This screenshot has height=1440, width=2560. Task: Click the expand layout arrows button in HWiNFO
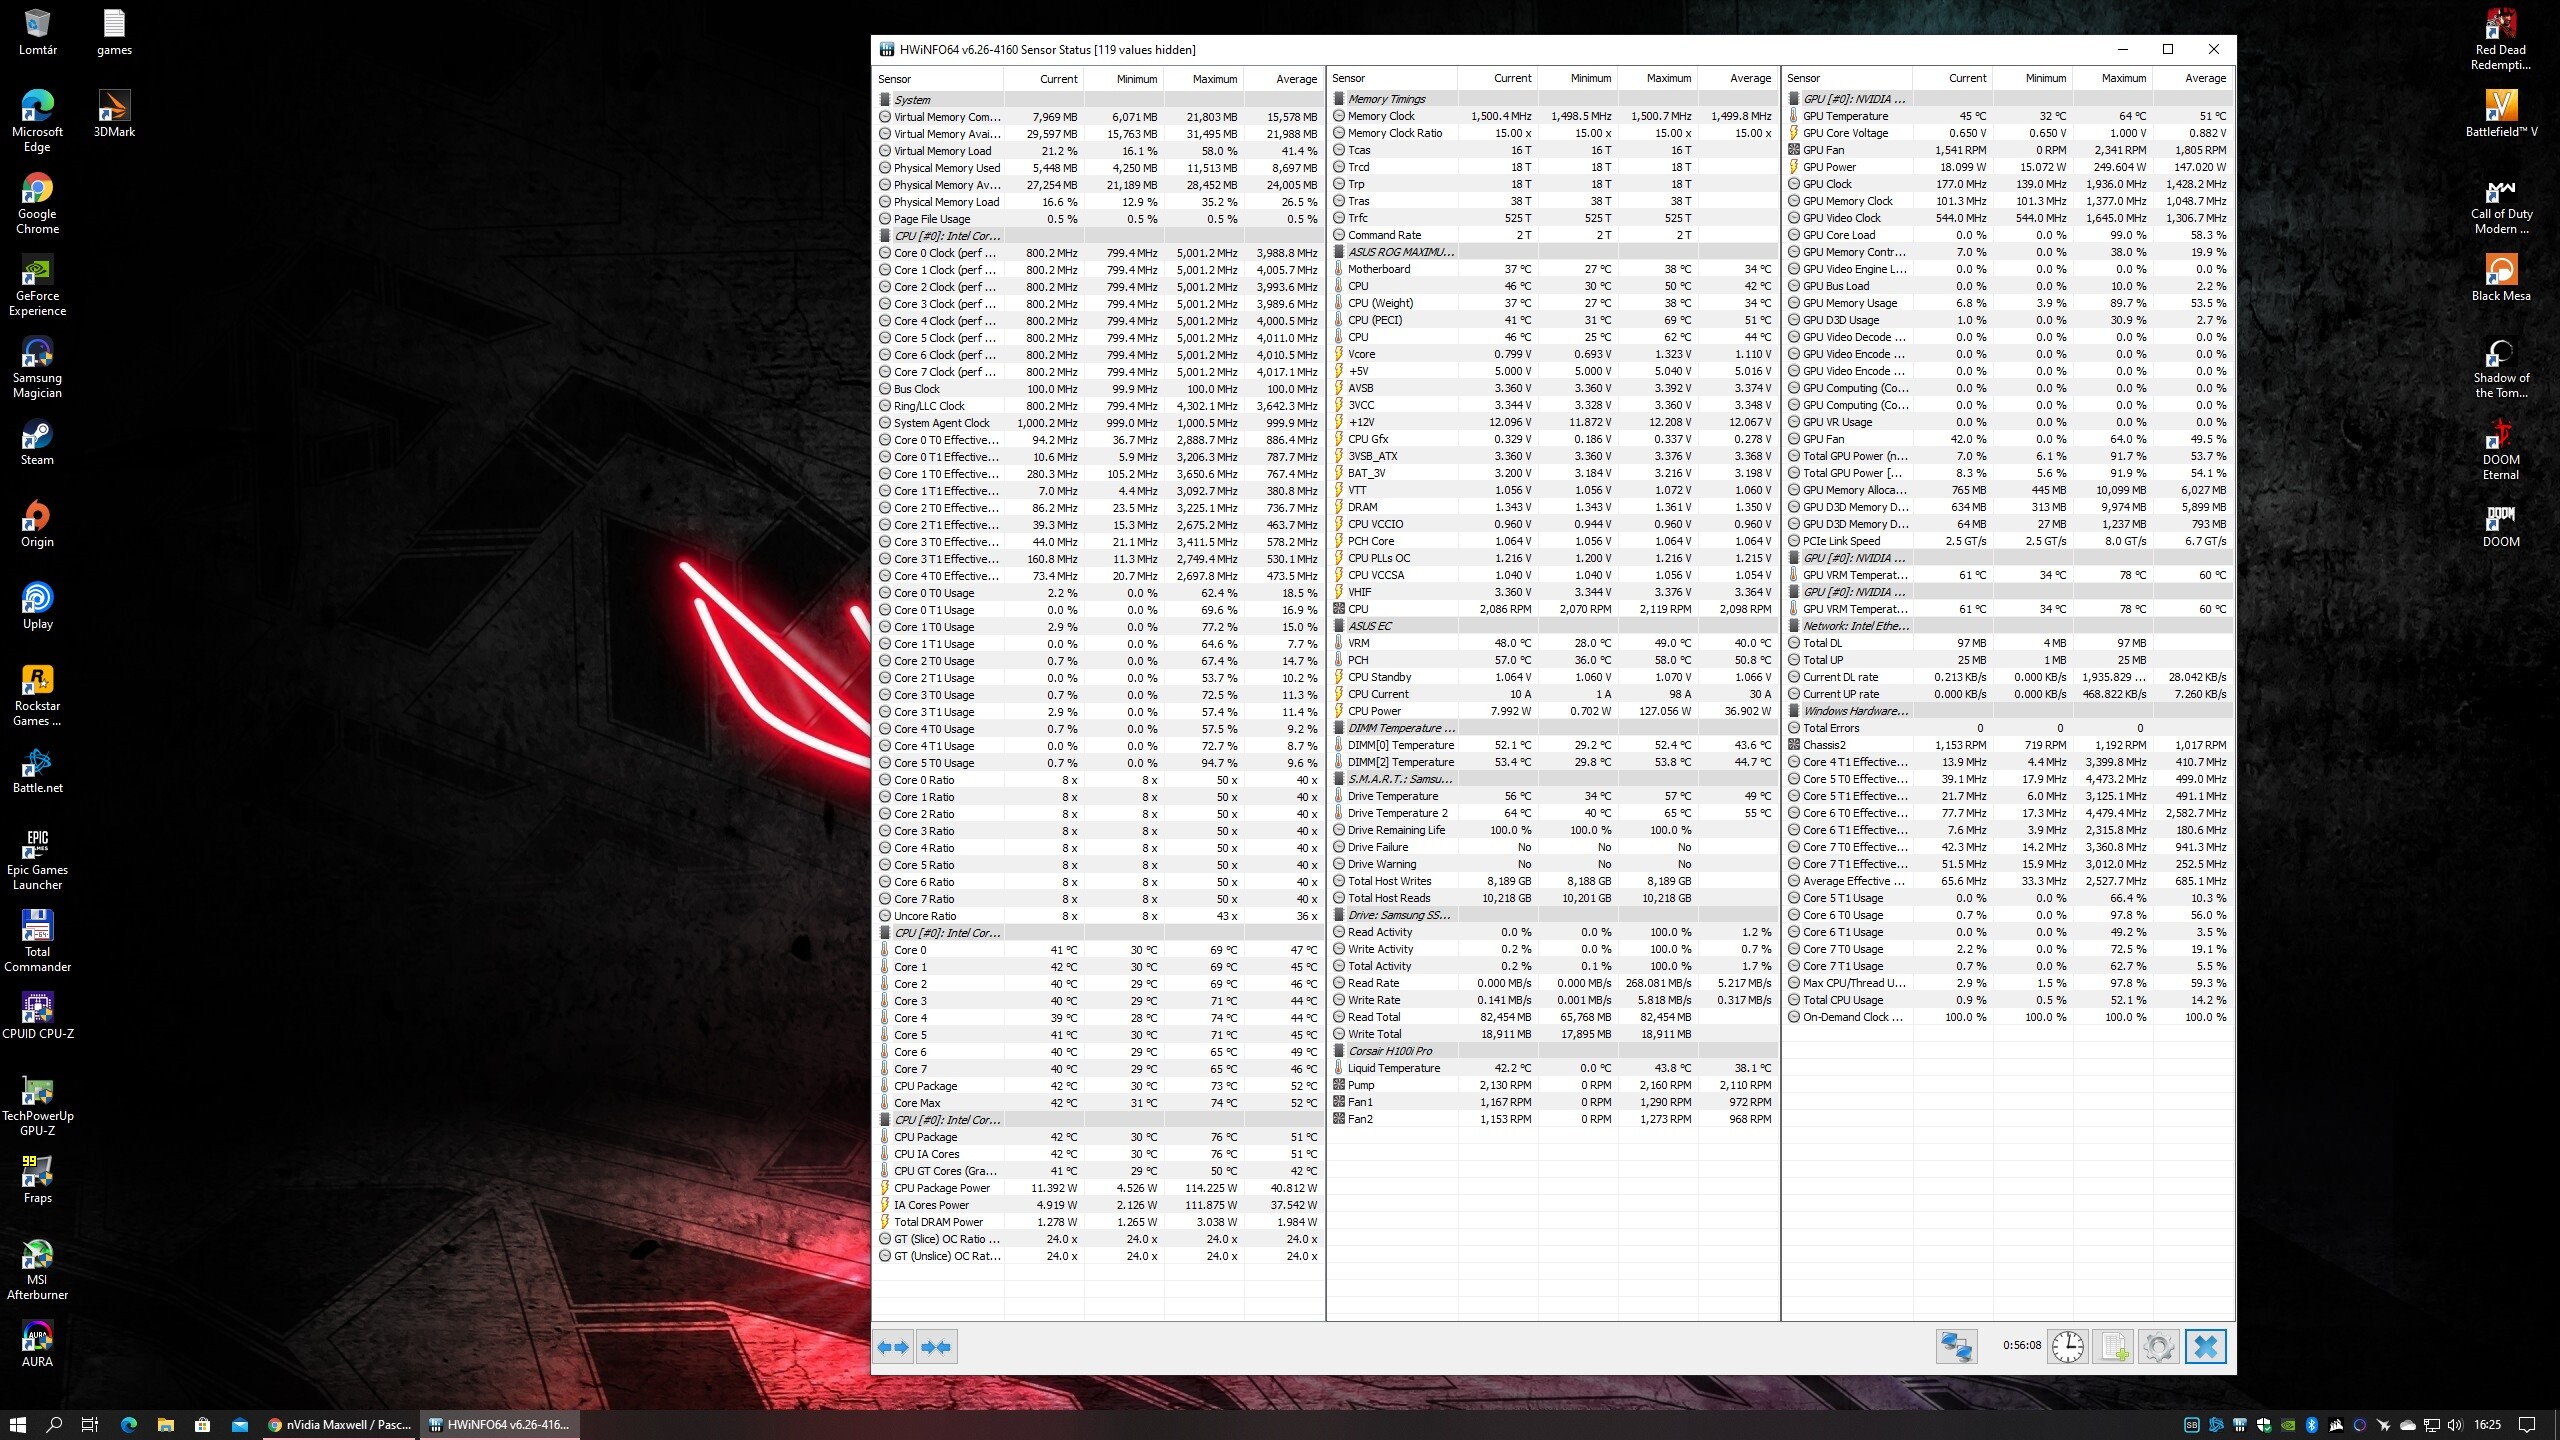tap(892, 1347)
